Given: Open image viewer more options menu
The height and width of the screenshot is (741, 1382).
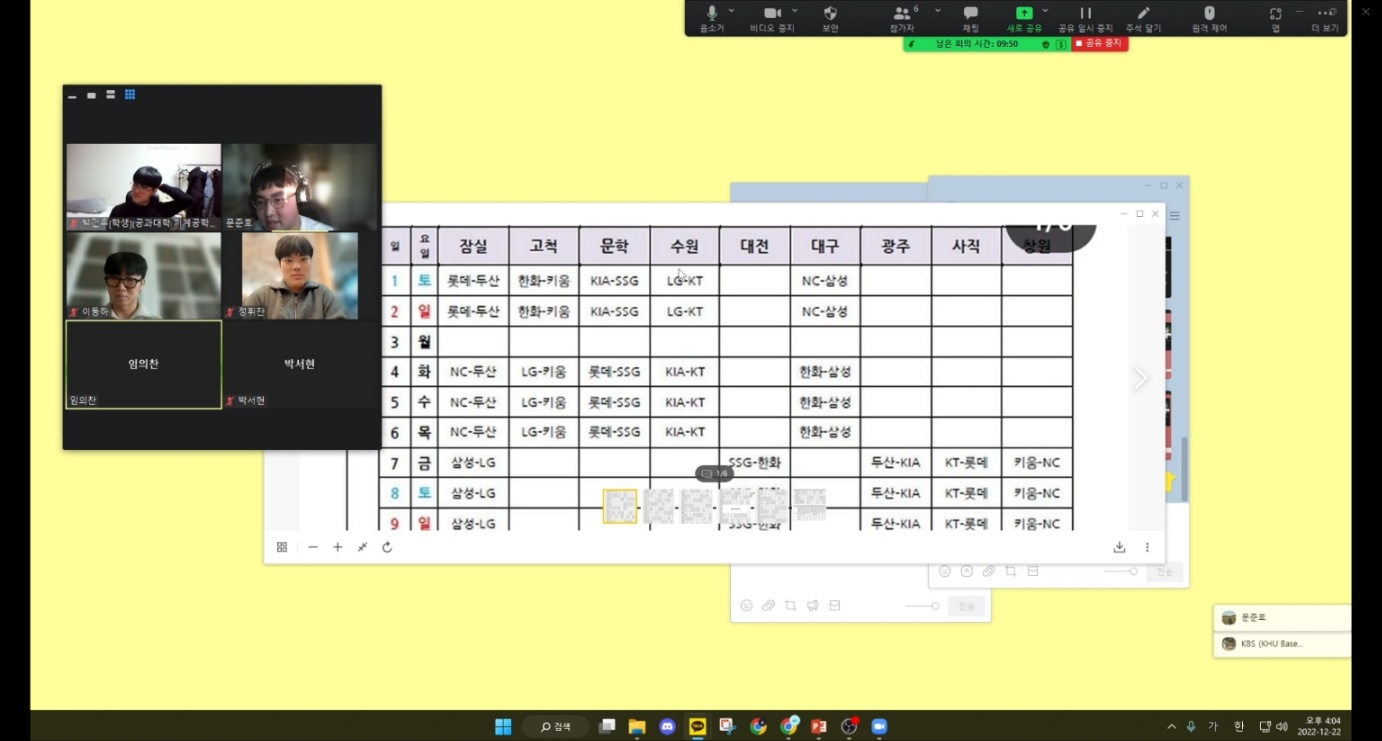Looking at the screenshot, I should [x=1147, y=547].
